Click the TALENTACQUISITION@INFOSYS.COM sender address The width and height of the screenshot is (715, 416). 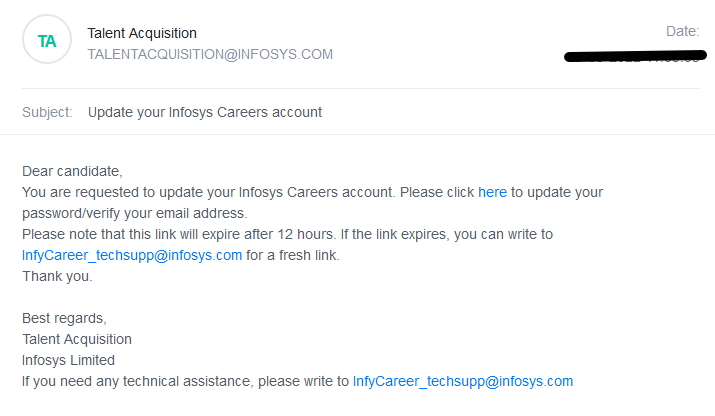coord(210,54)
